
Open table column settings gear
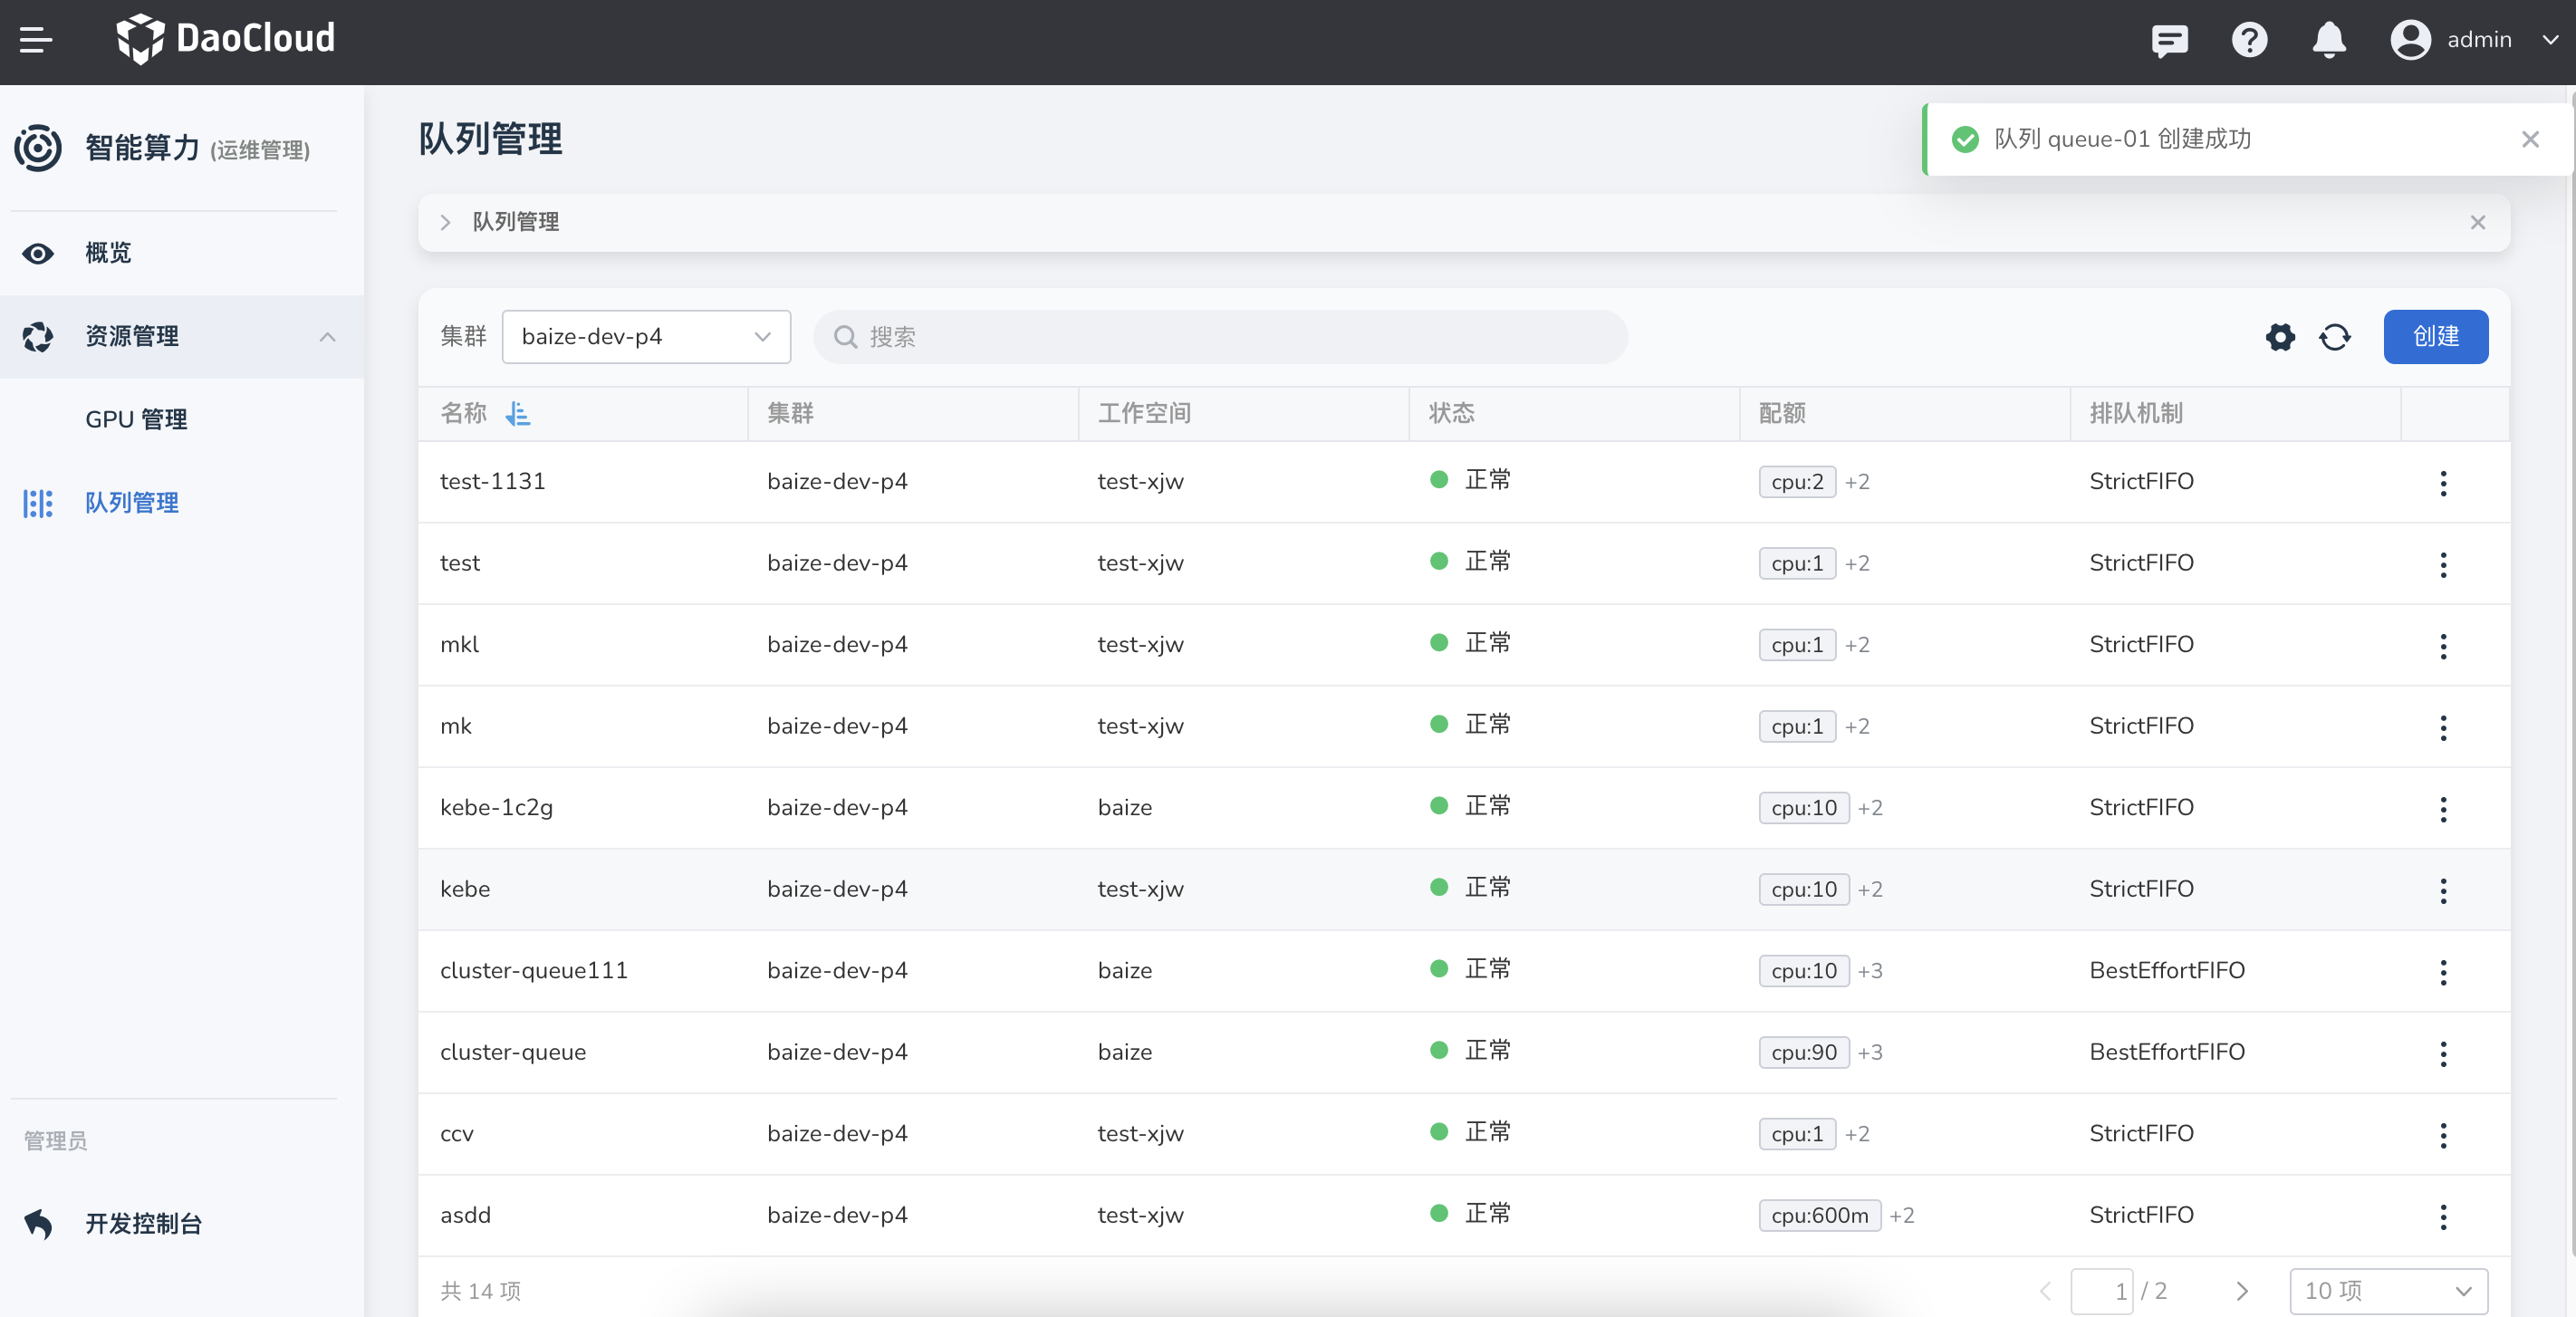pos(2280,337)
